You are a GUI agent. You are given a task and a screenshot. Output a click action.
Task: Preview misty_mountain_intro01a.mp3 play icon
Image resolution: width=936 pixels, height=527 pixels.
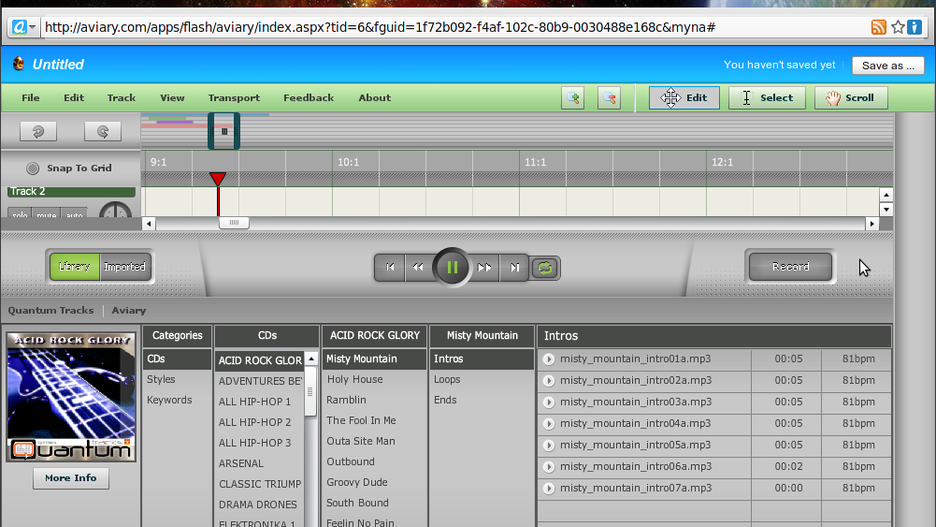pyautogui.click(x=549, y=359)
